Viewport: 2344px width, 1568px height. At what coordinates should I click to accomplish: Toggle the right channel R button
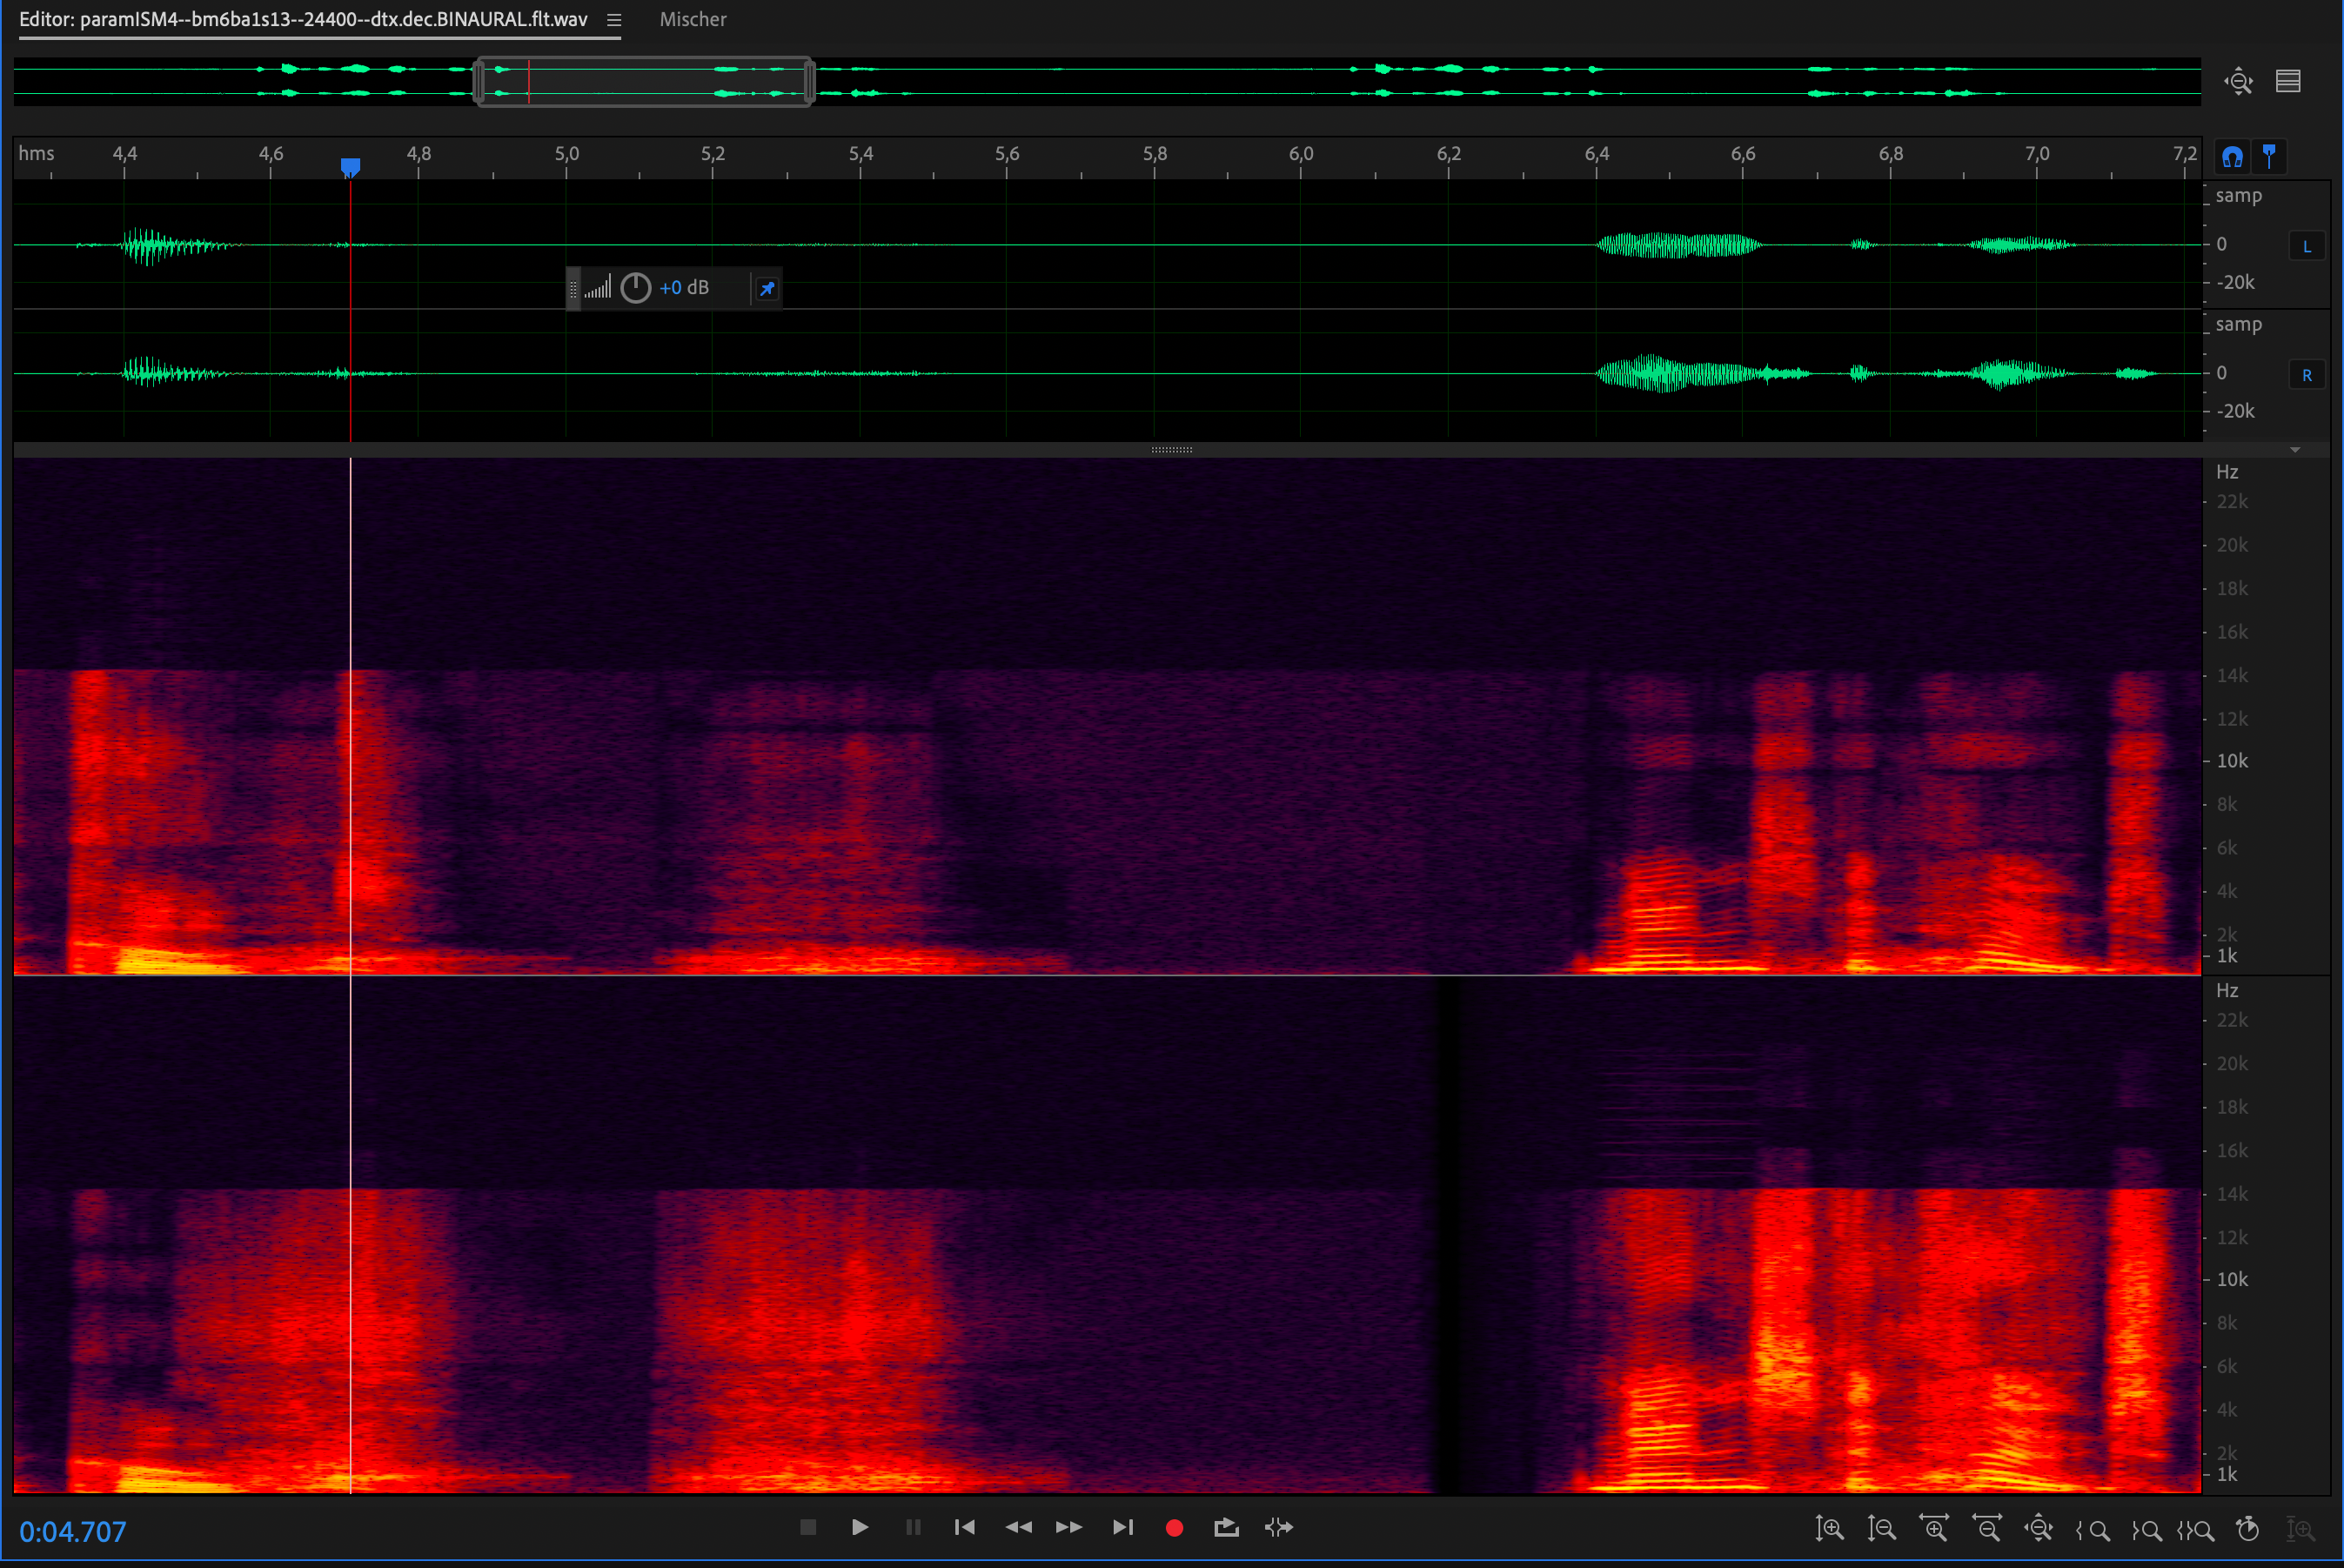[2306, 376]
